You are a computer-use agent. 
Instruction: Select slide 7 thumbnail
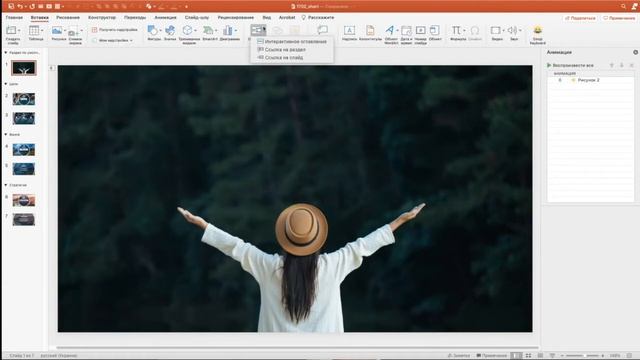(x=24, y=220)
